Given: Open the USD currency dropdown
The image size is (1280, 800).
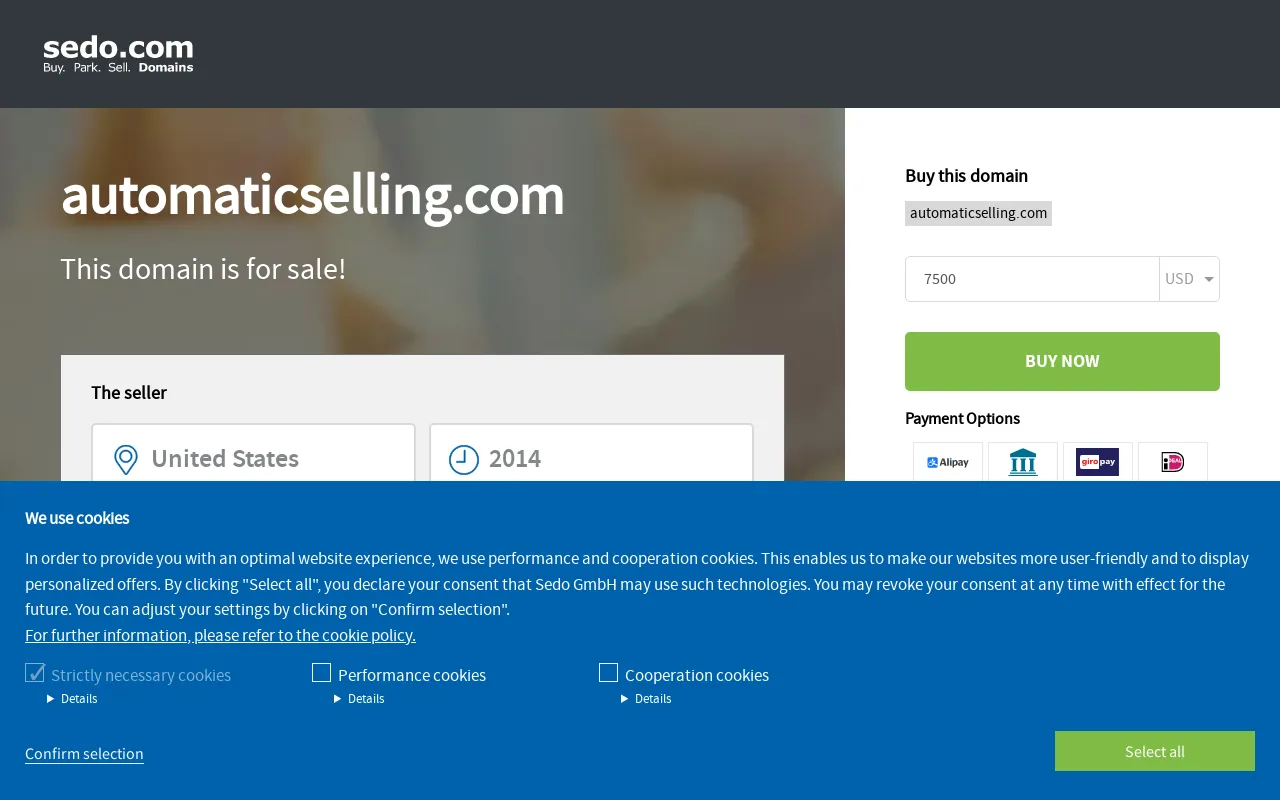Looking at the screenshot, I should click(x=1190, y=279).
